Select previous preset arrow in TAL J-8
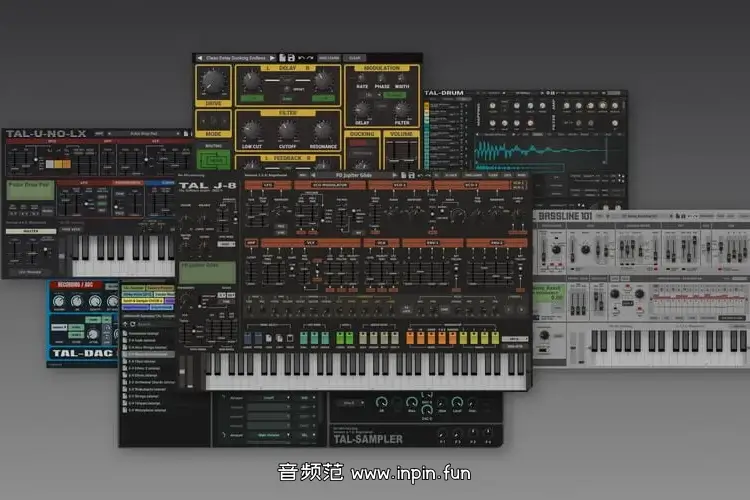The height and width of the screenshot is (500, 750). click(313, 176)
